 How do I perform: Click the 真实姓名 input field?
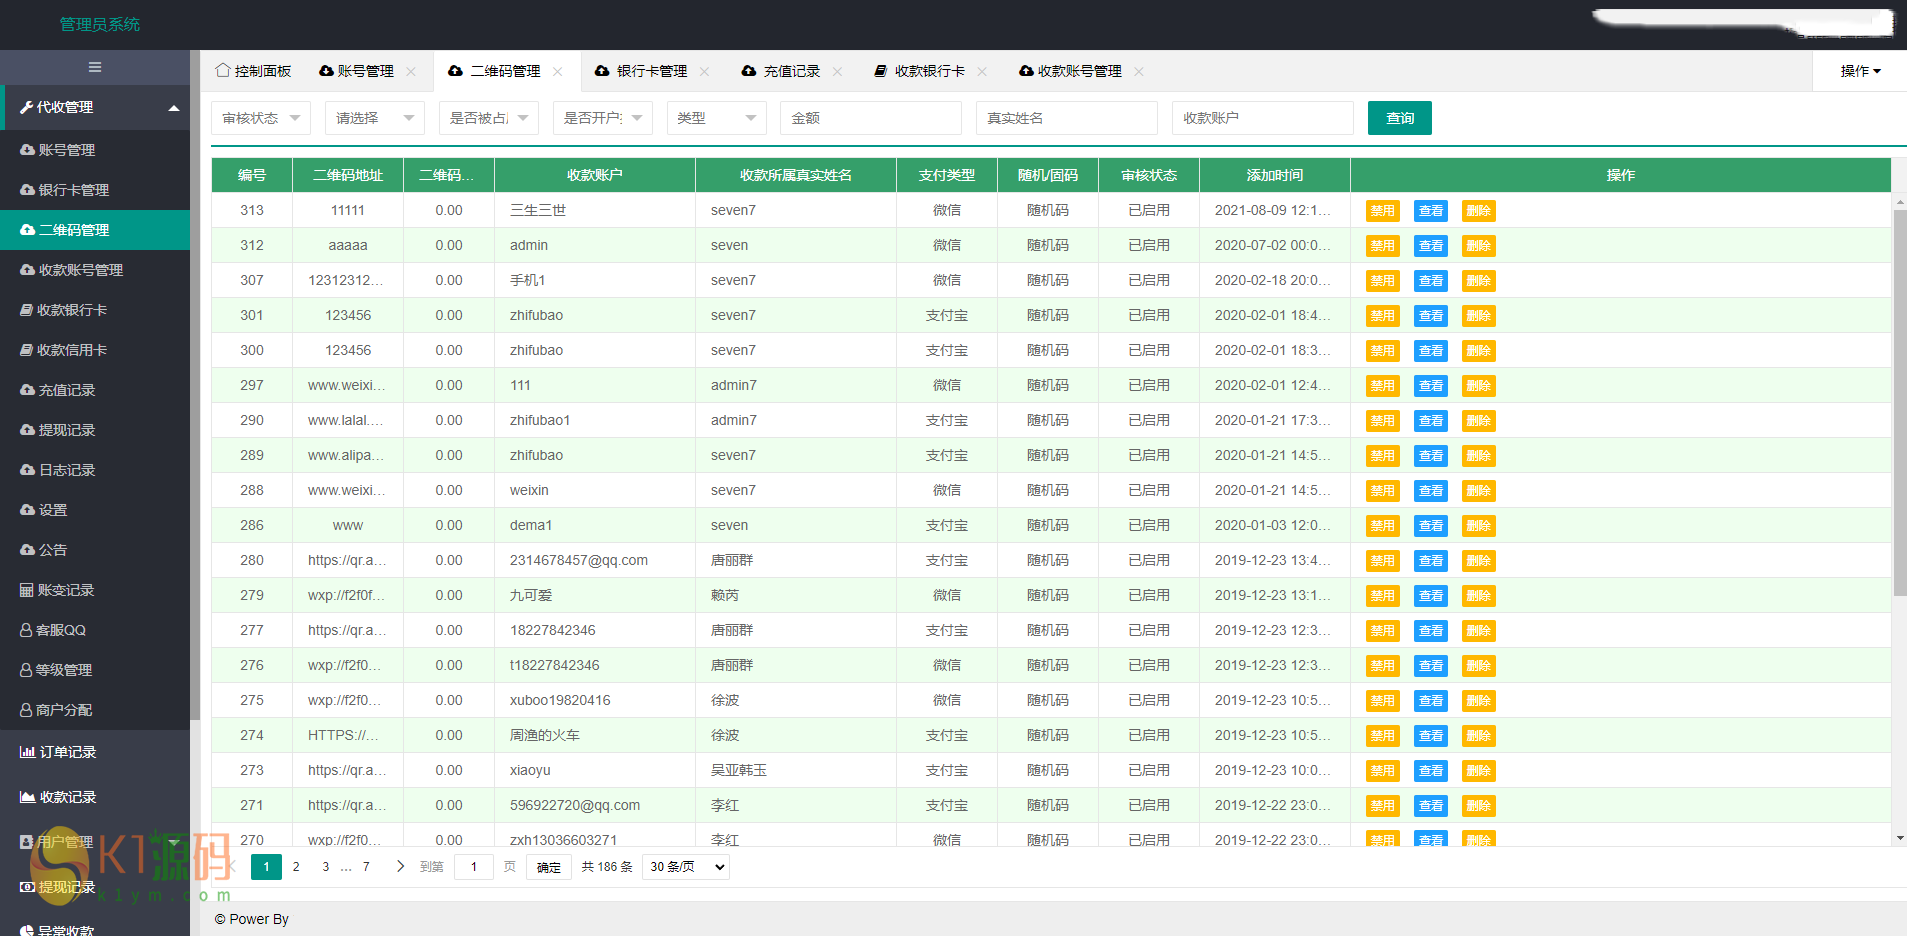[x=1066, y=118]
